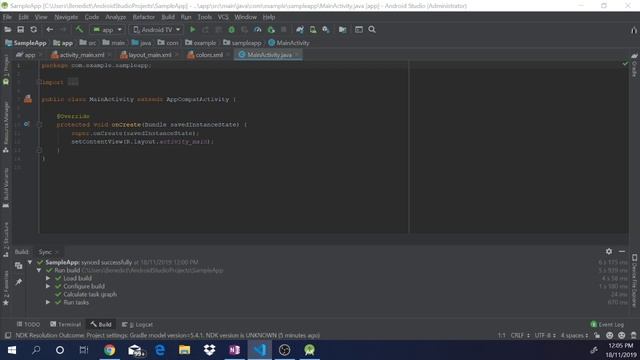Image resolution: width=640 pixels, height=360 pixels.
Task: Open the File menu
Action: 7,17
